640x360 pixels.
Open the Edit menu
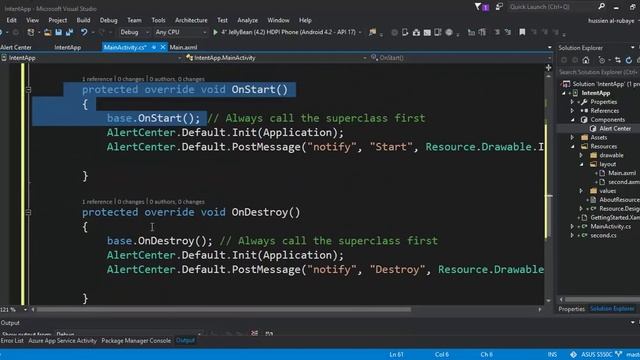[x=11, y=20]
